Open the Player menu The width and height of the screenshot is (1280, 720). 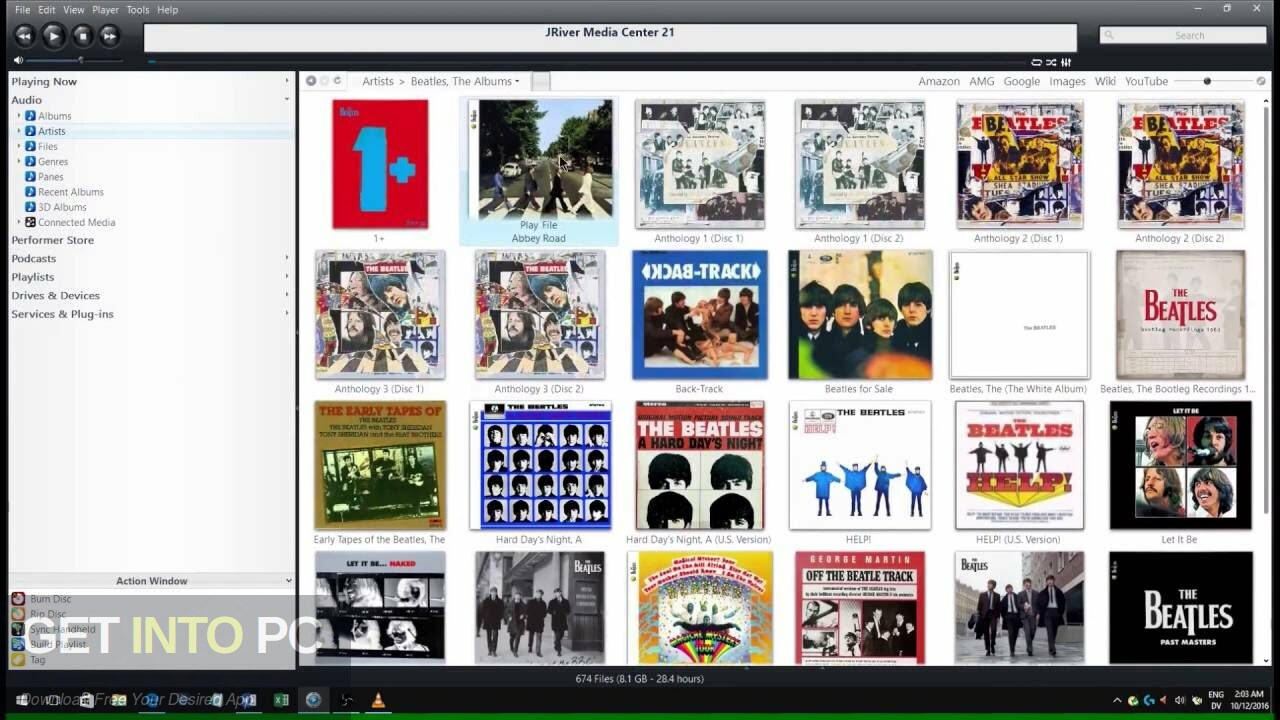pos(105,10)
